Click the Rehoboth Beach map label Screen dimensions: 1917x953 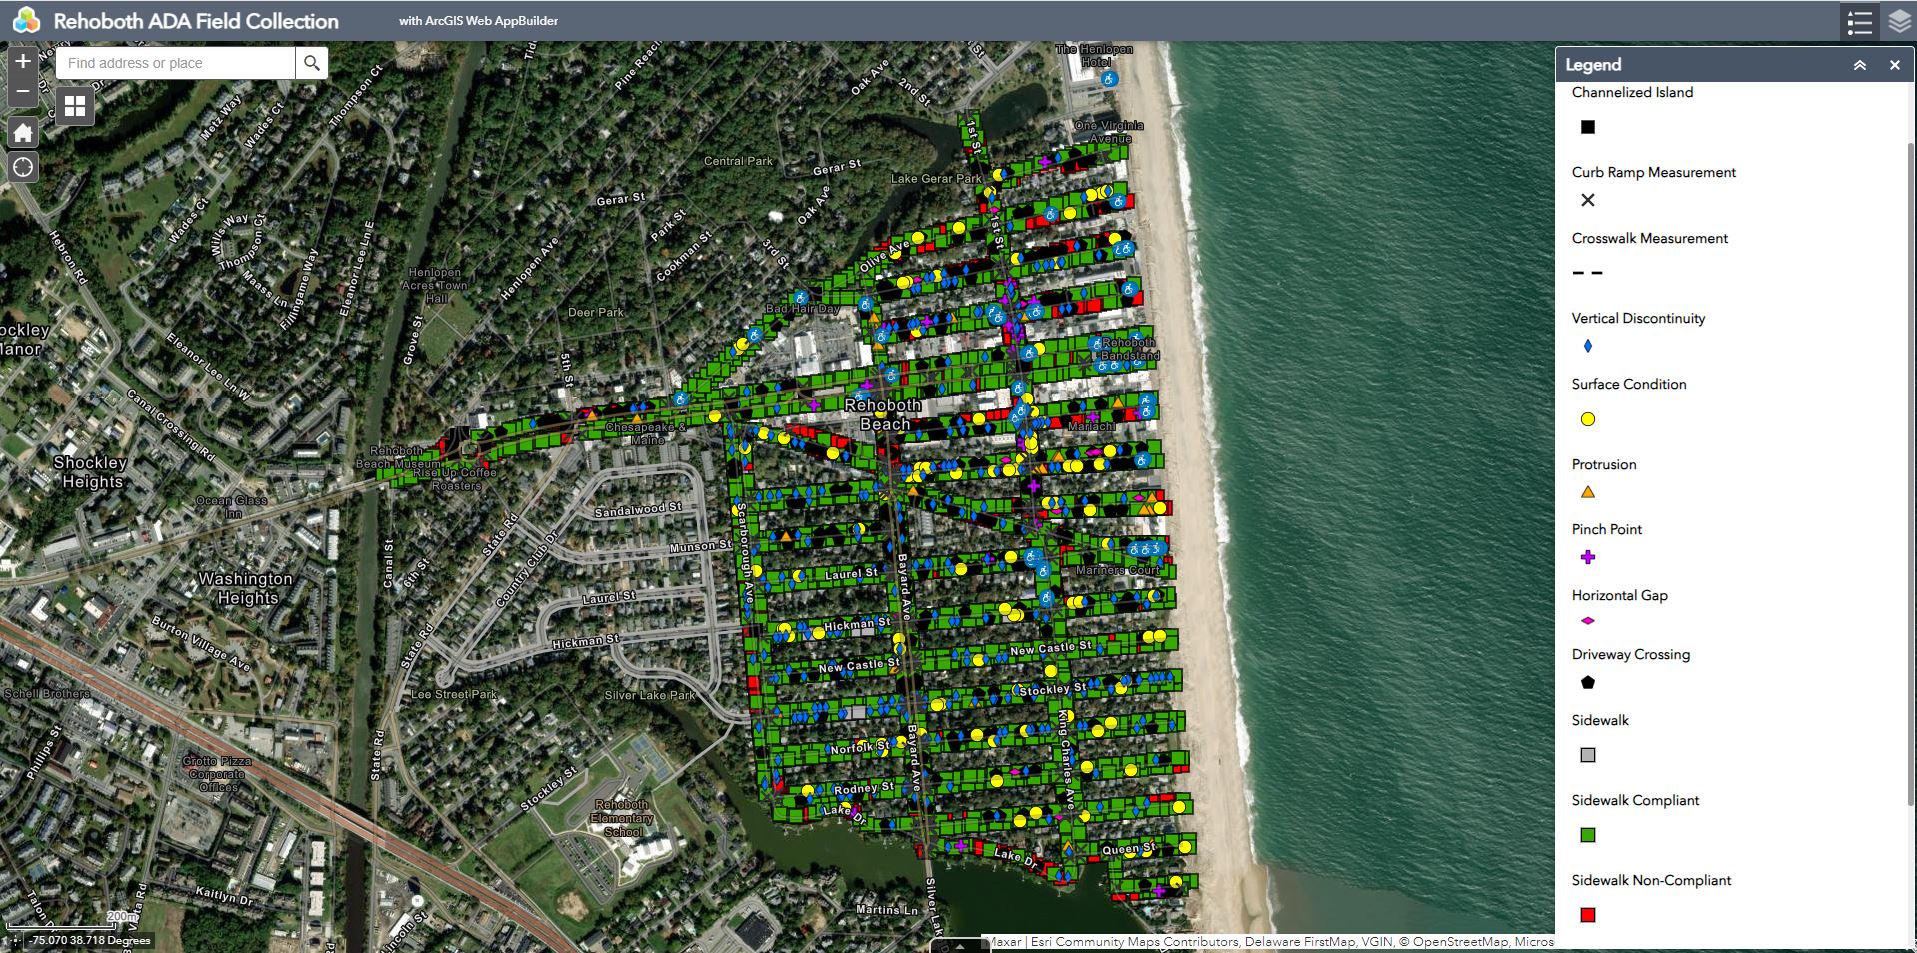click(x=883, y=414)
